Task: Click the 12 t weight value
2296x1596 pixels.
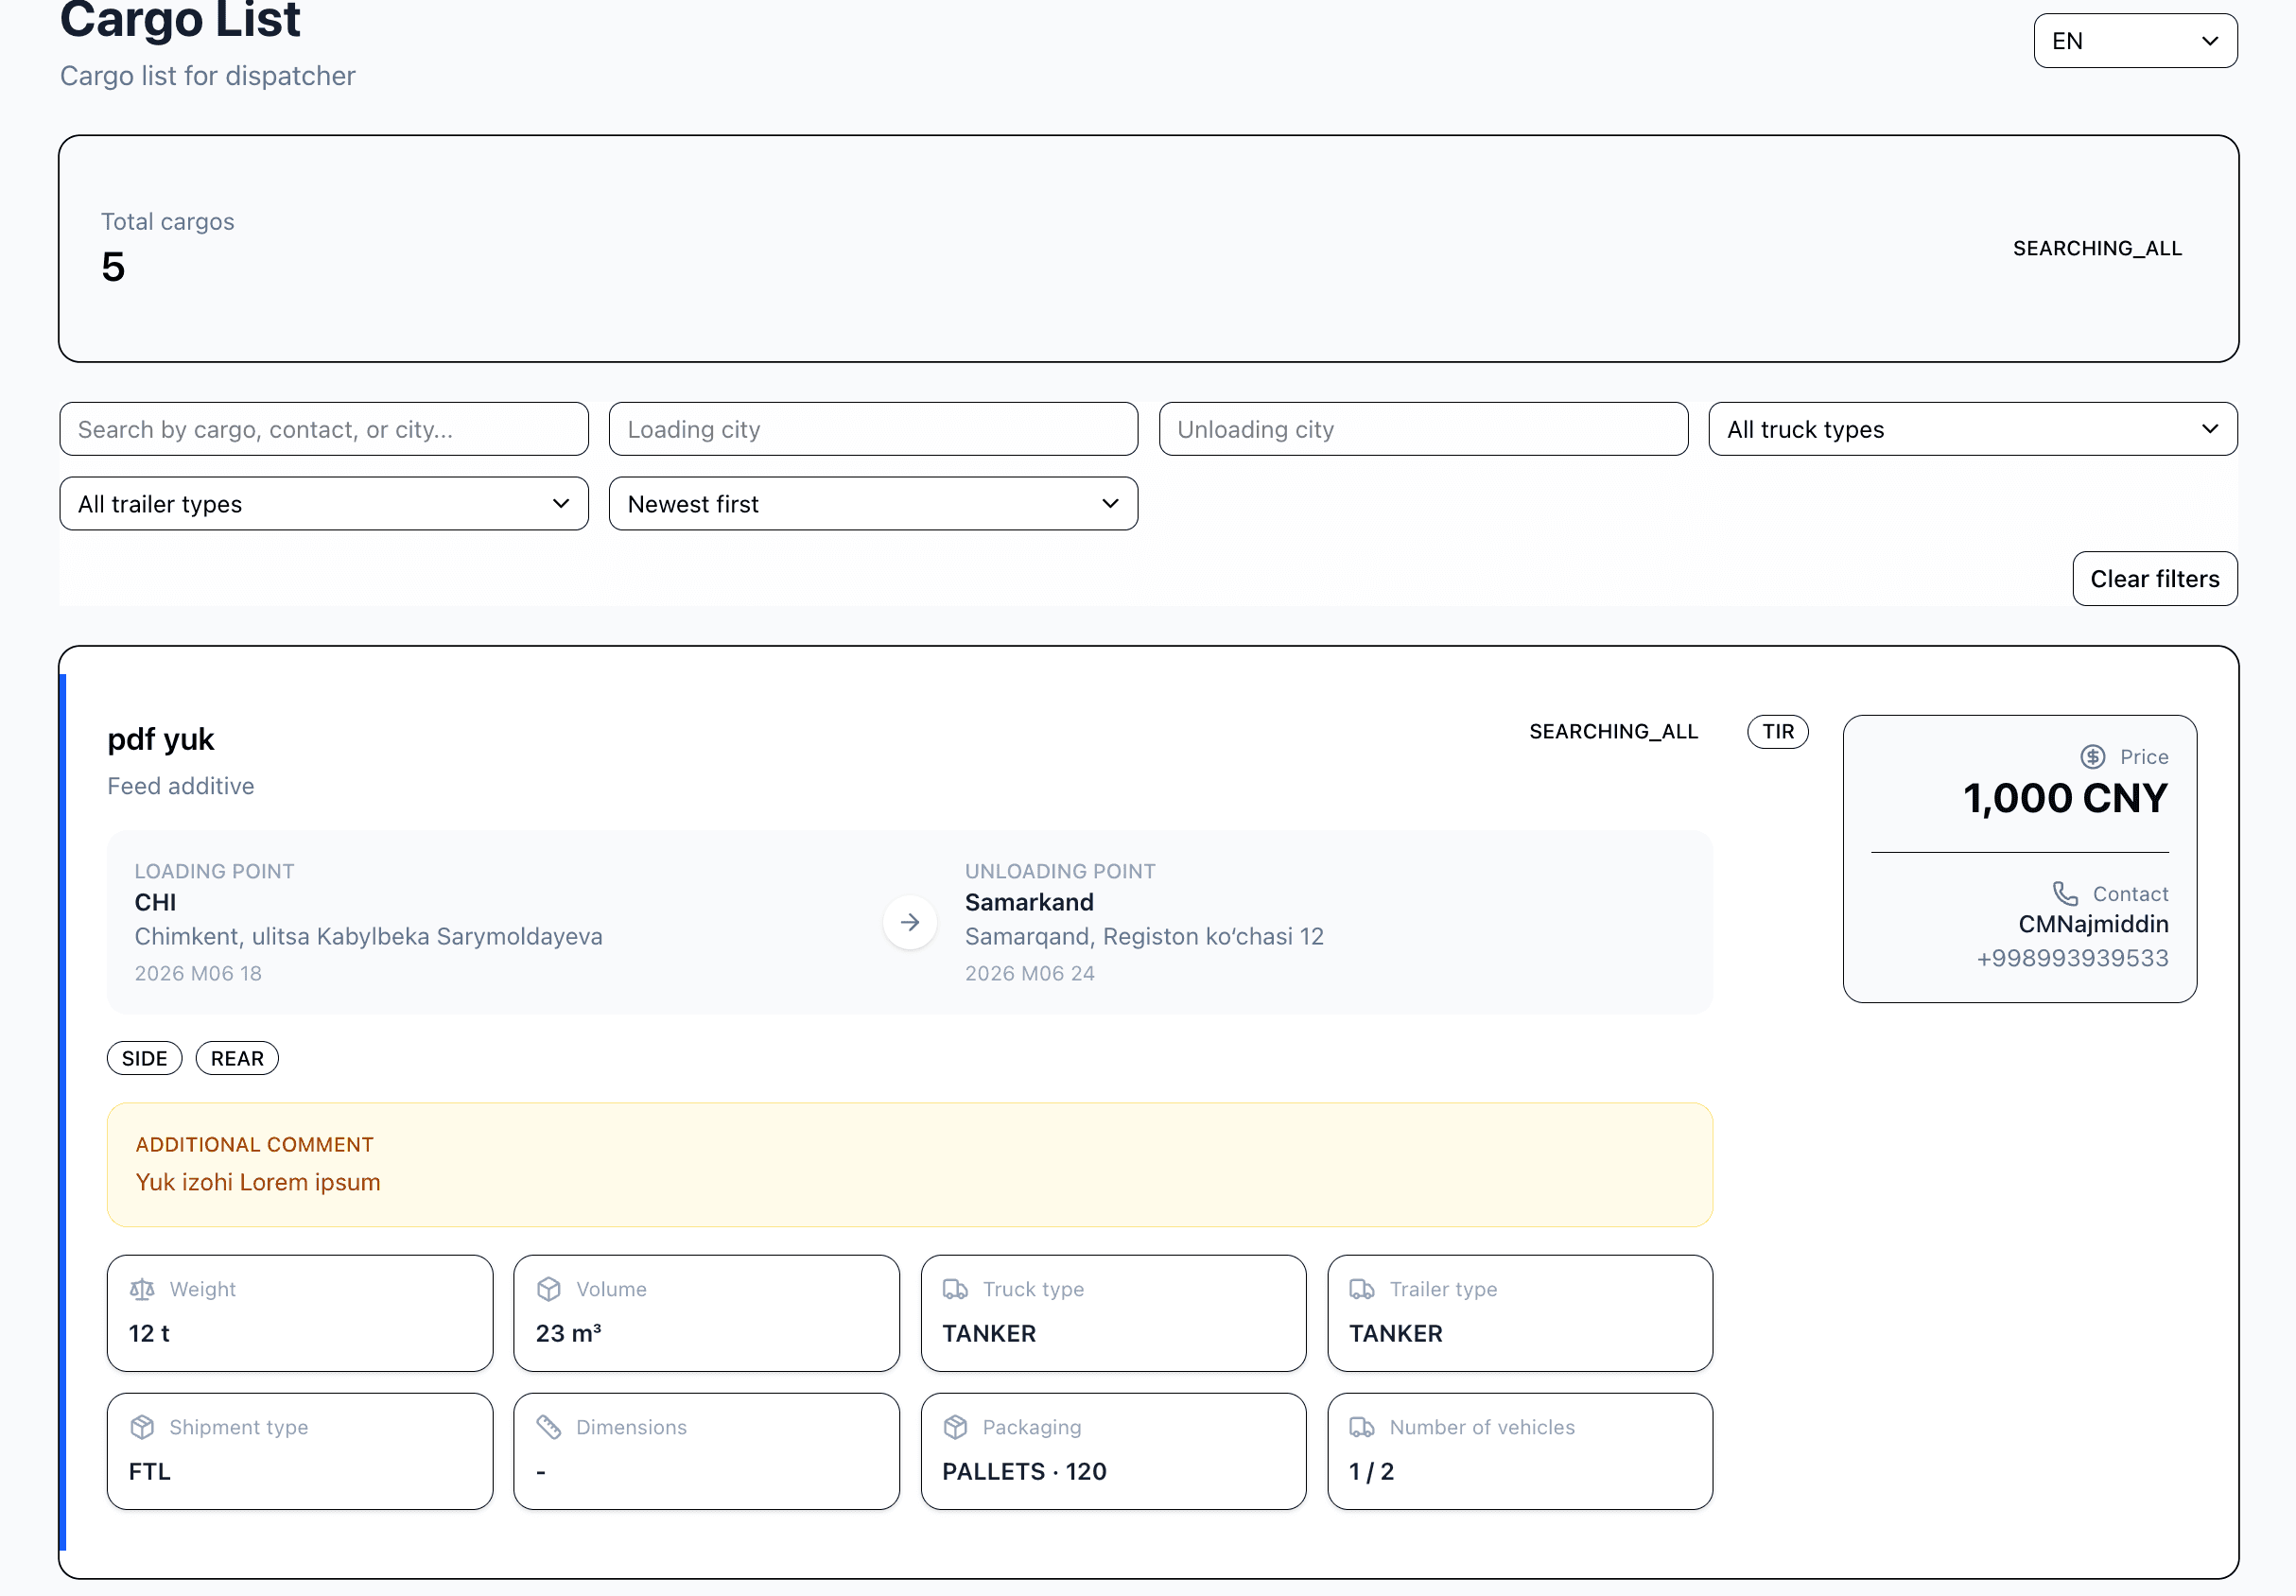Action: coord(149,1333)
